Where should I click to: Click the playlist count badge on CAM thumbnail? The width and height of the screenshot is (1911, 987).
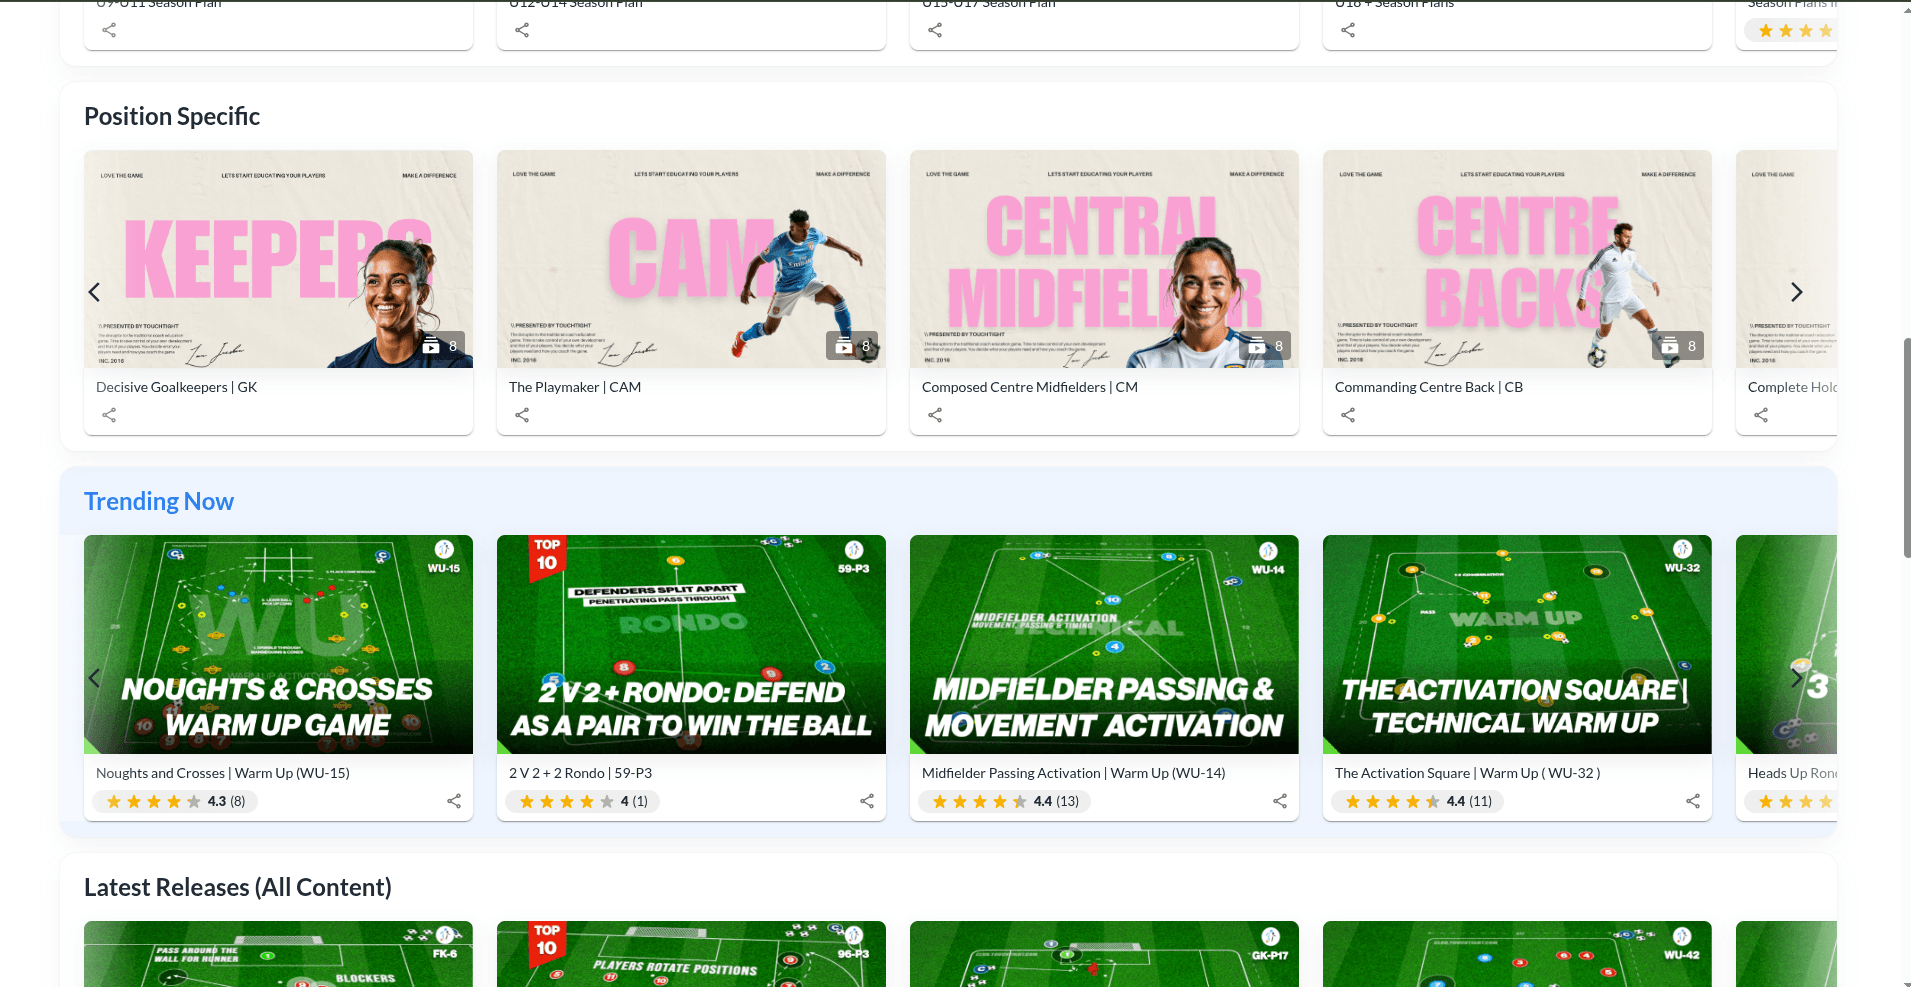point(853,346)
